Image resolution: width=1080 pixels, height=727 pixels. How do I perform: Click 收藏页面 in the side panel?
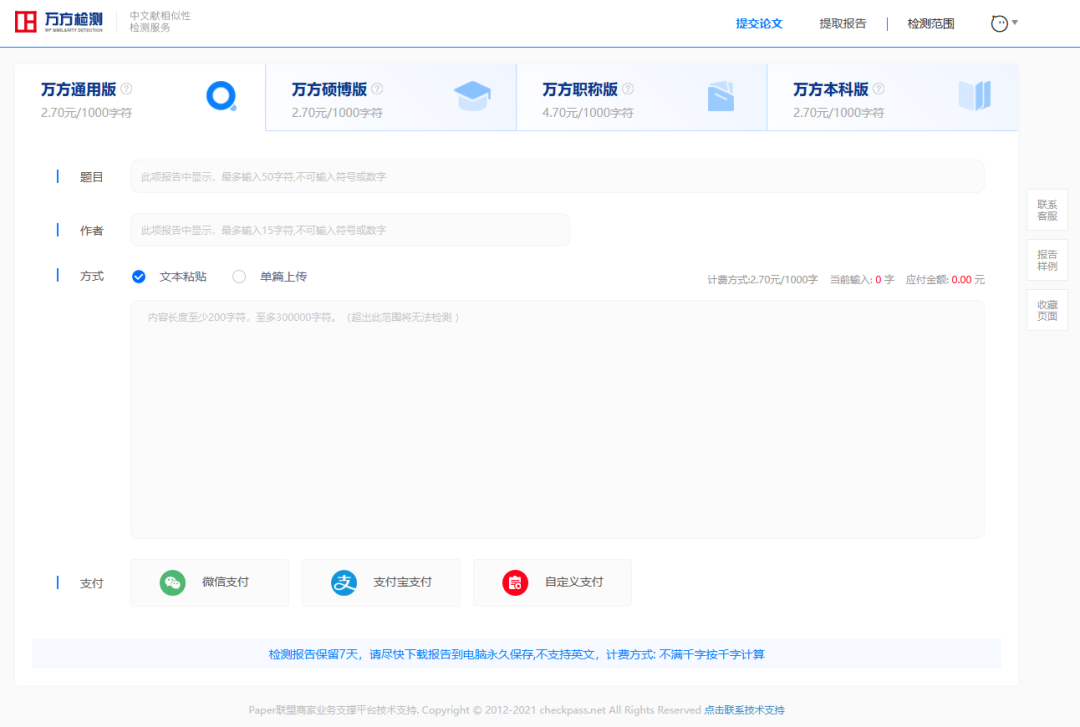click(x=1047, y=310)
